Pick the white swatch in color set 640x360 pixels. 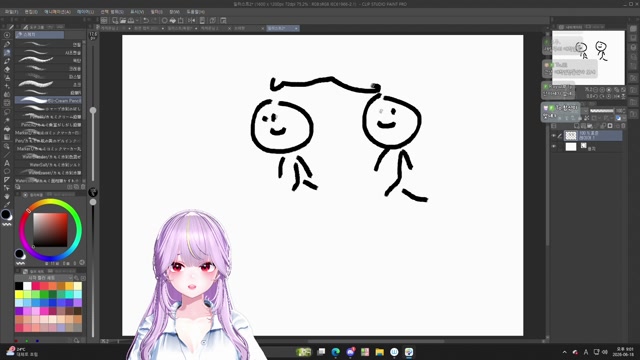[27, 286]
